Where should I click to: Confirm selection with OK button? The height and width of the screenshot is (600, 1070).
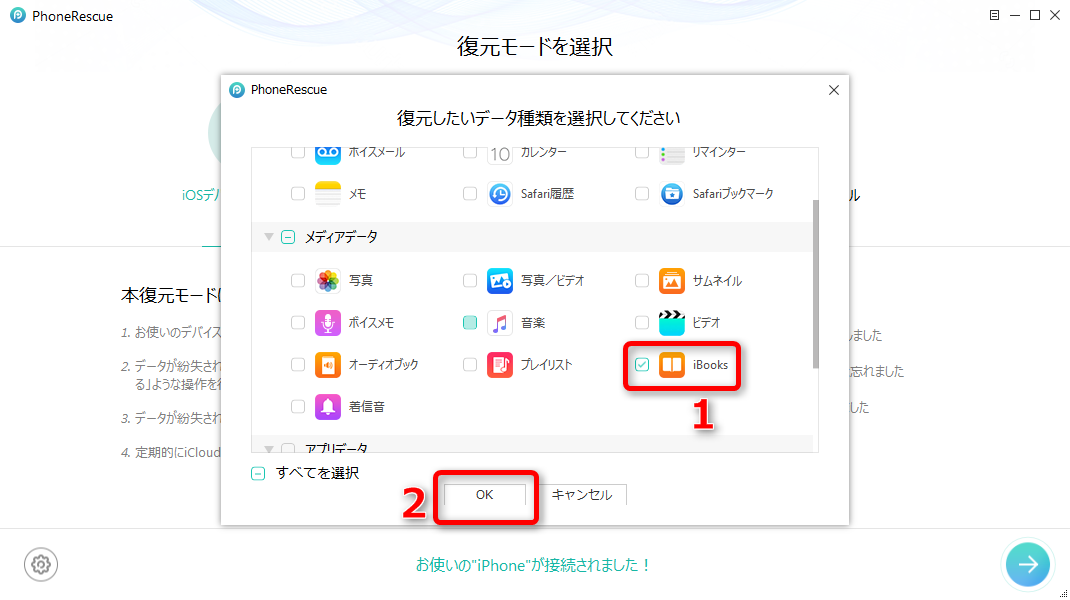coord(485,495)
